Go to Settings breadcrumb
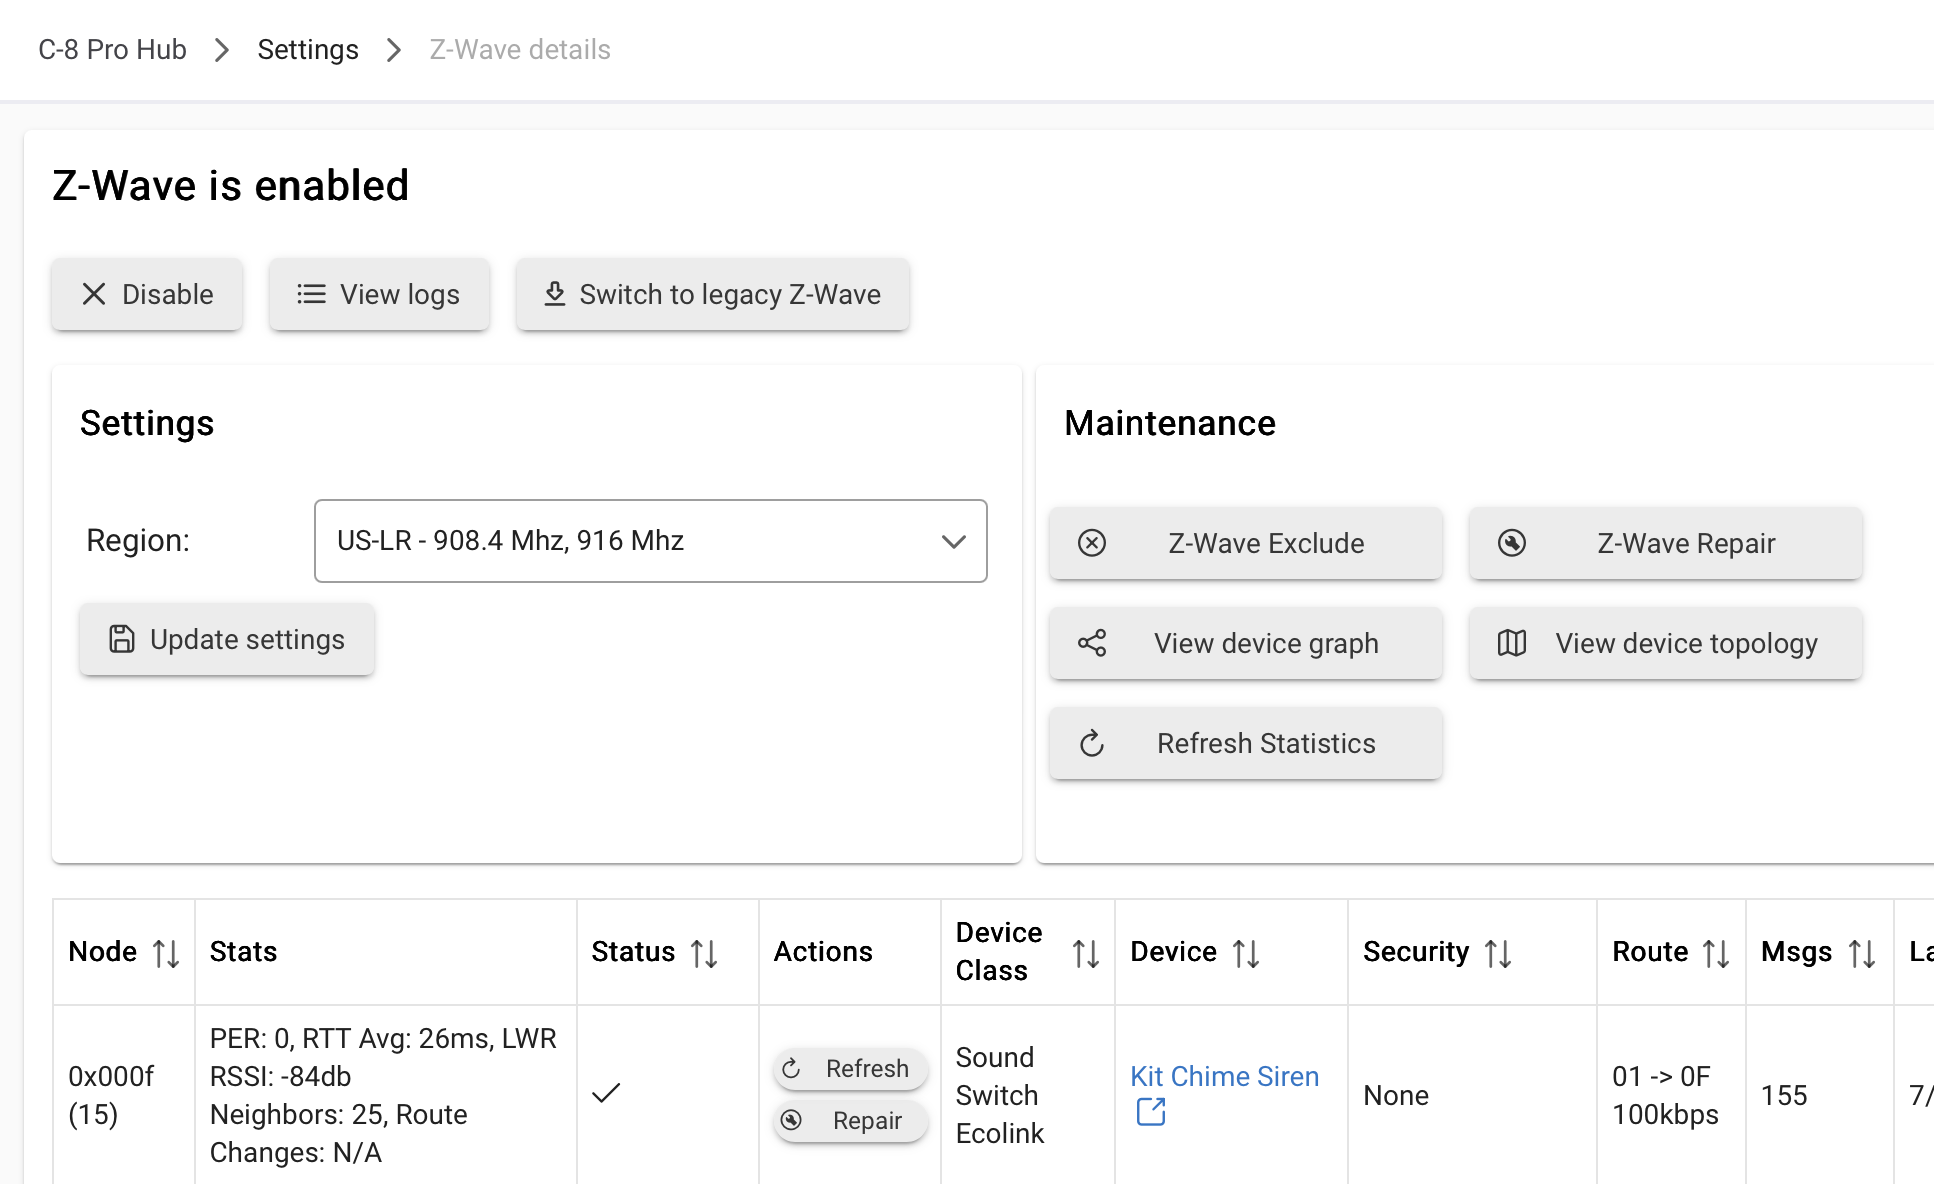 pos(308,49)
